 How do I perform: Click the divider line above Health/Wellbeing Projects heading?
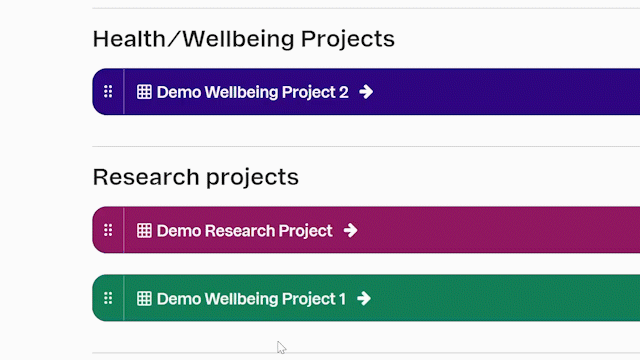pos(366,8)
